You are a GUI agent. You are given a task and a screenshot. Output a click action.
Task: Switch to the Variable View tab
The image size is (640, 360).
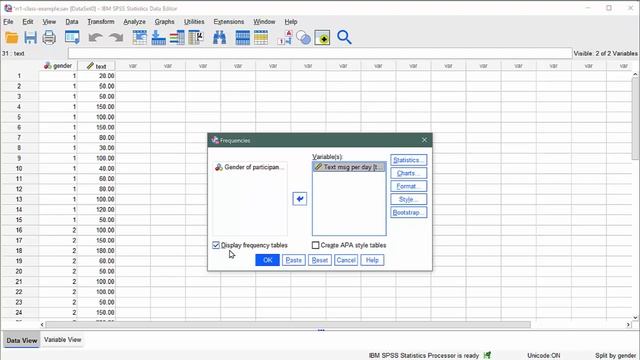point(62,340)
